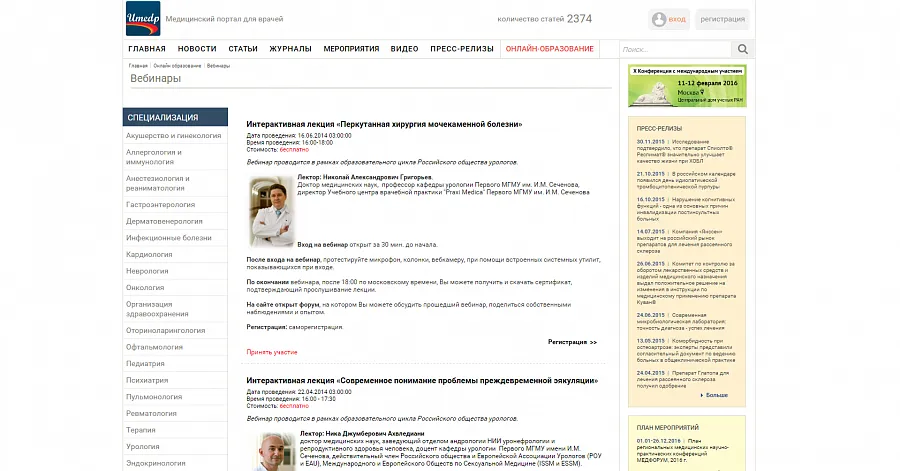Click lecturer Григорьев's photo
This screenshot has width=900, height=471.
point(272,212)
